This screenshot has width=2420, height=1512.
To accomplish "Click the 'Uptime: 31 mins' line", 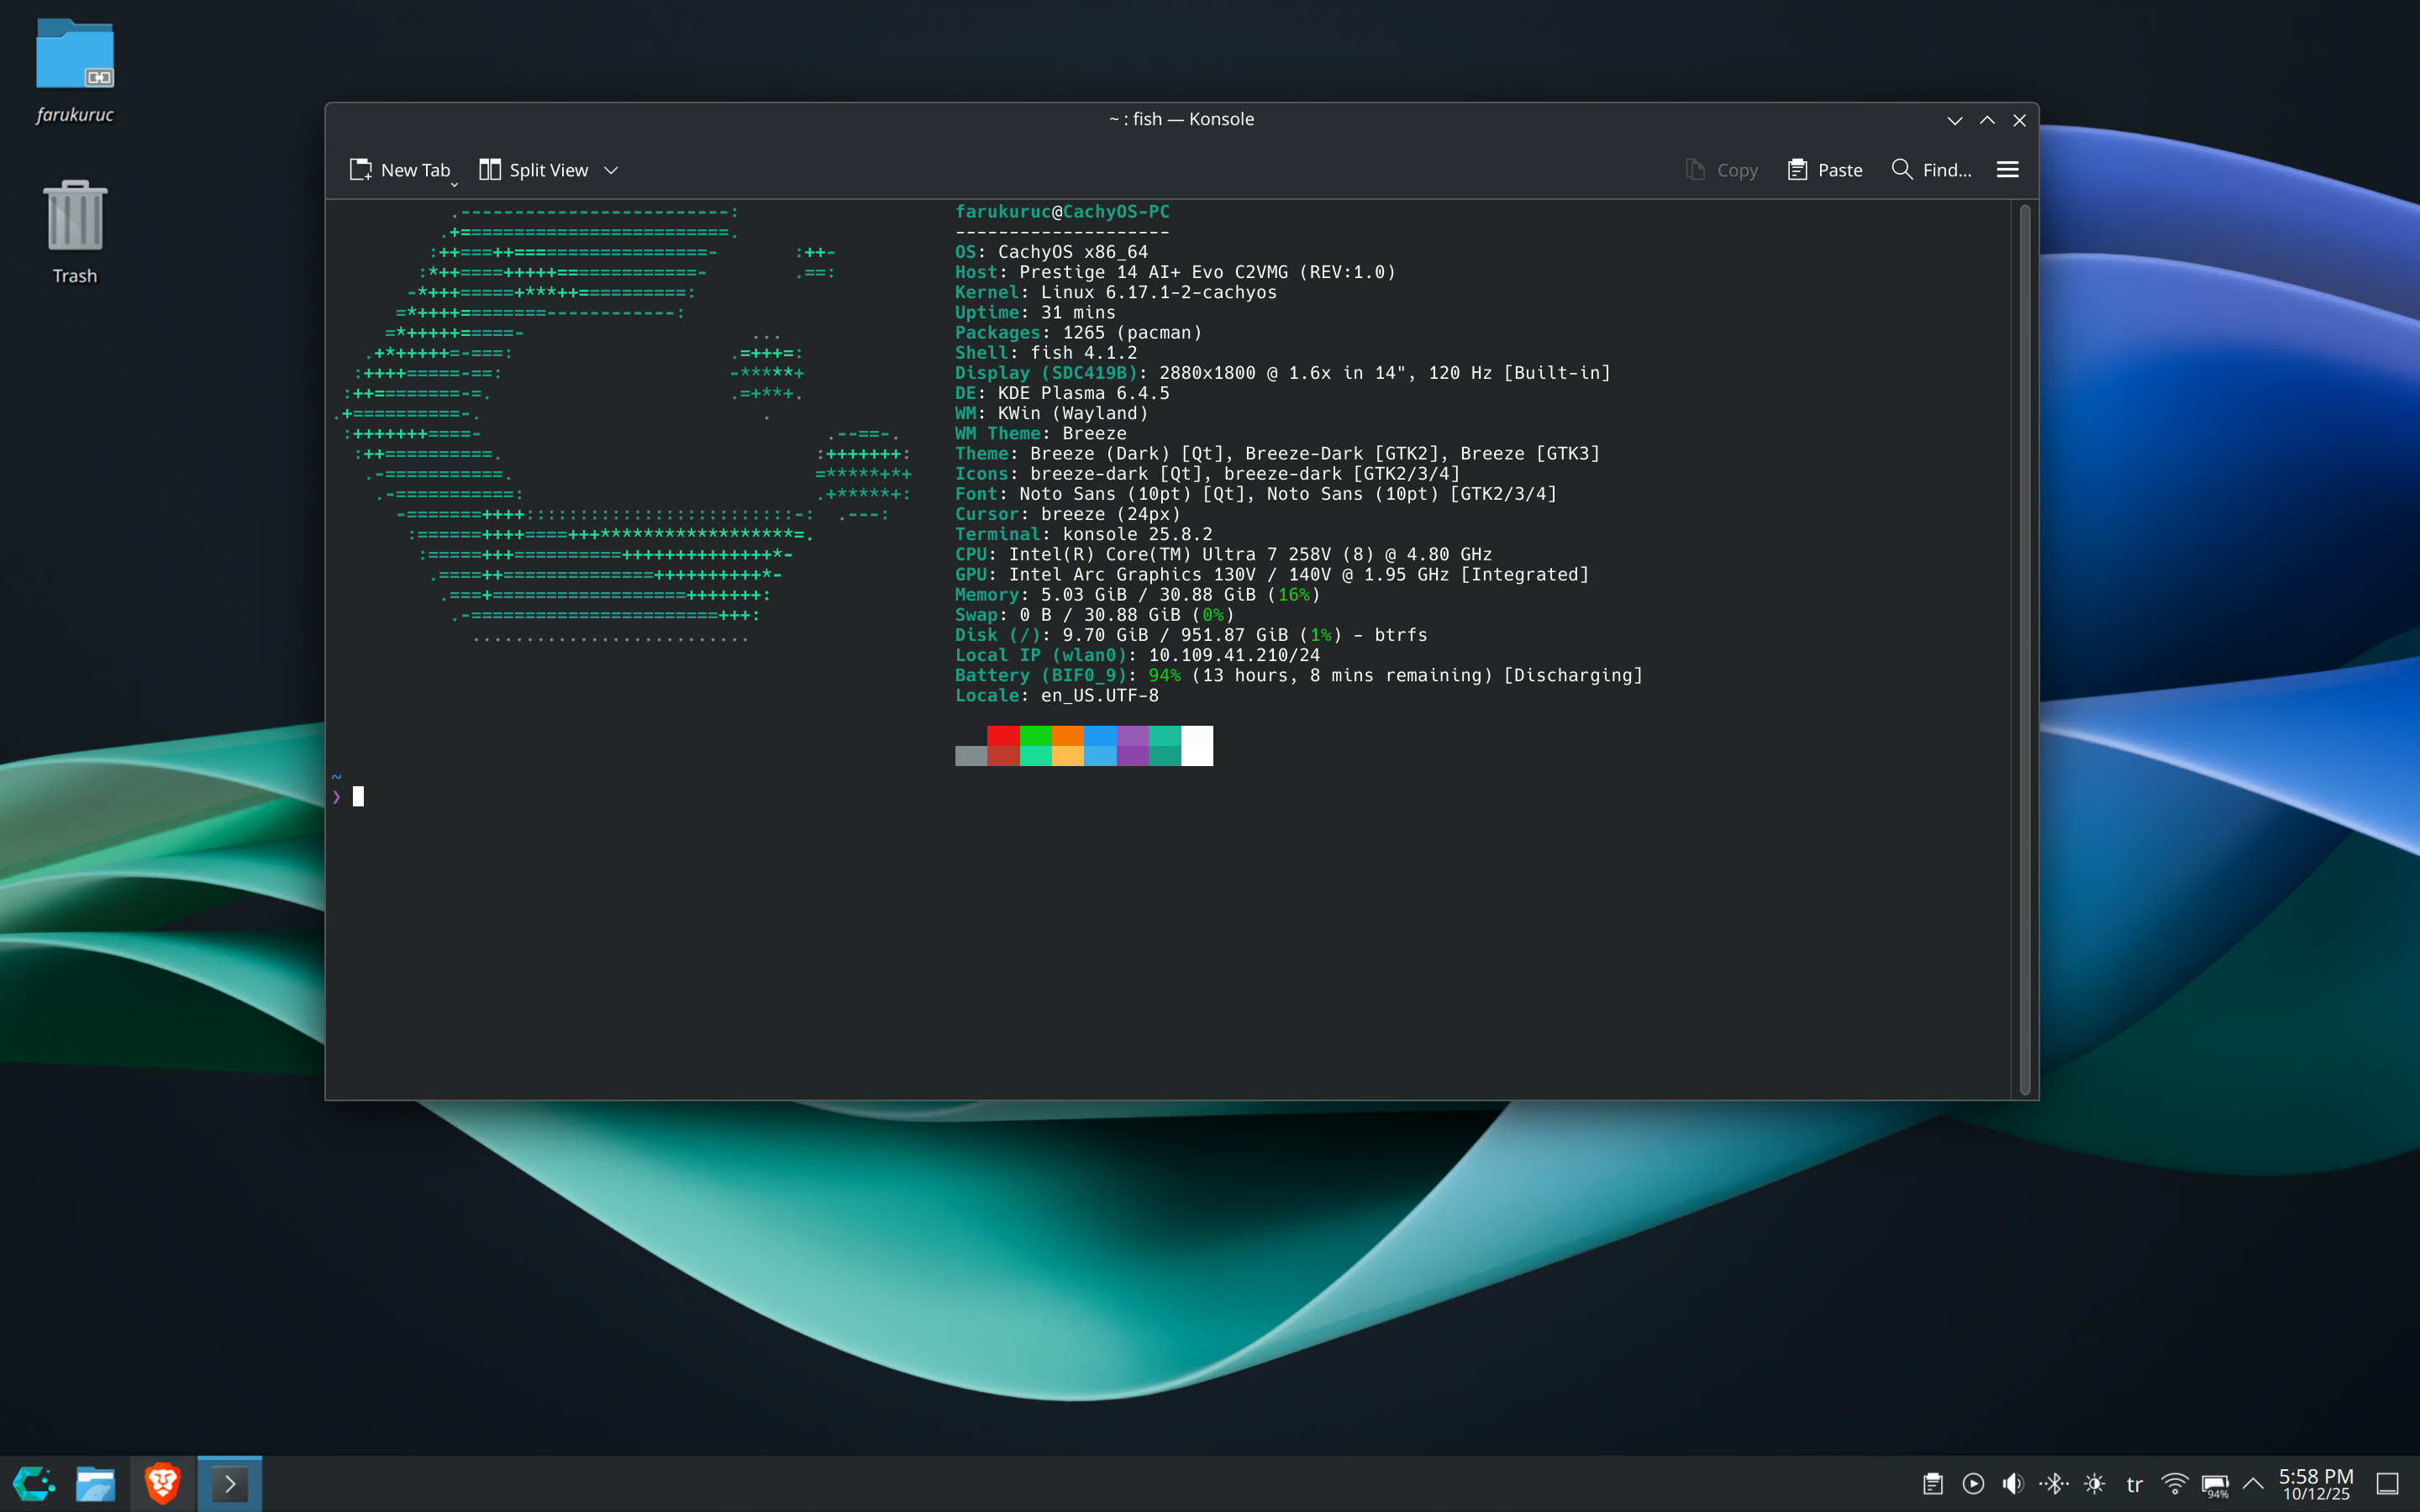I will pos(1035,313).
